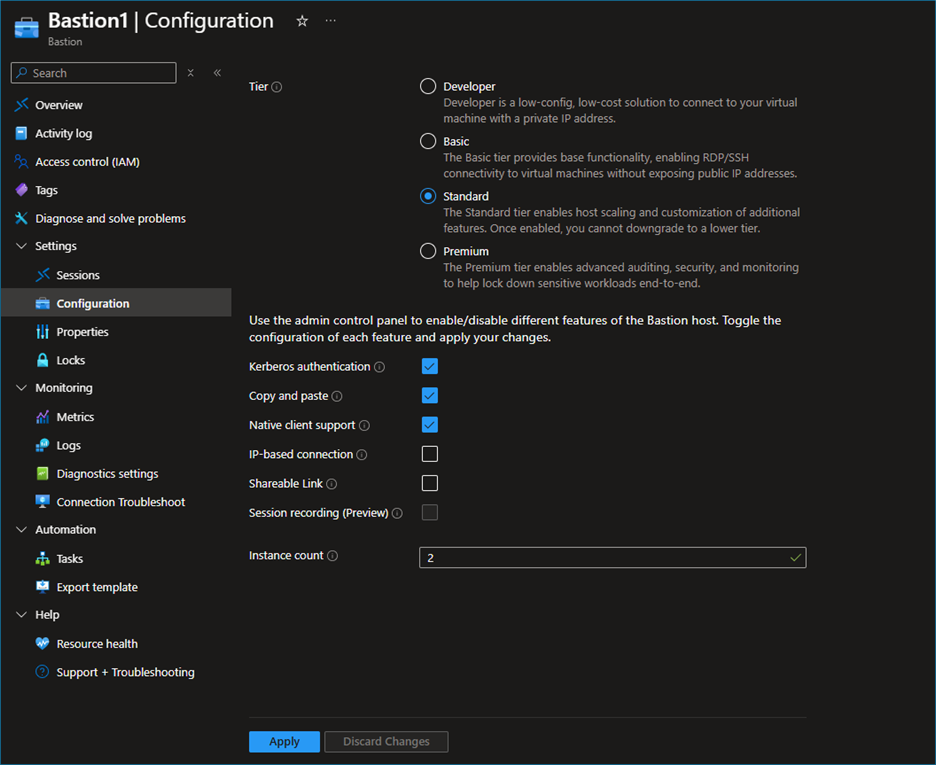936x765 pixels.
Task: Click the Diagnose and solve problems icon
Action: click(x=21, y=218)
